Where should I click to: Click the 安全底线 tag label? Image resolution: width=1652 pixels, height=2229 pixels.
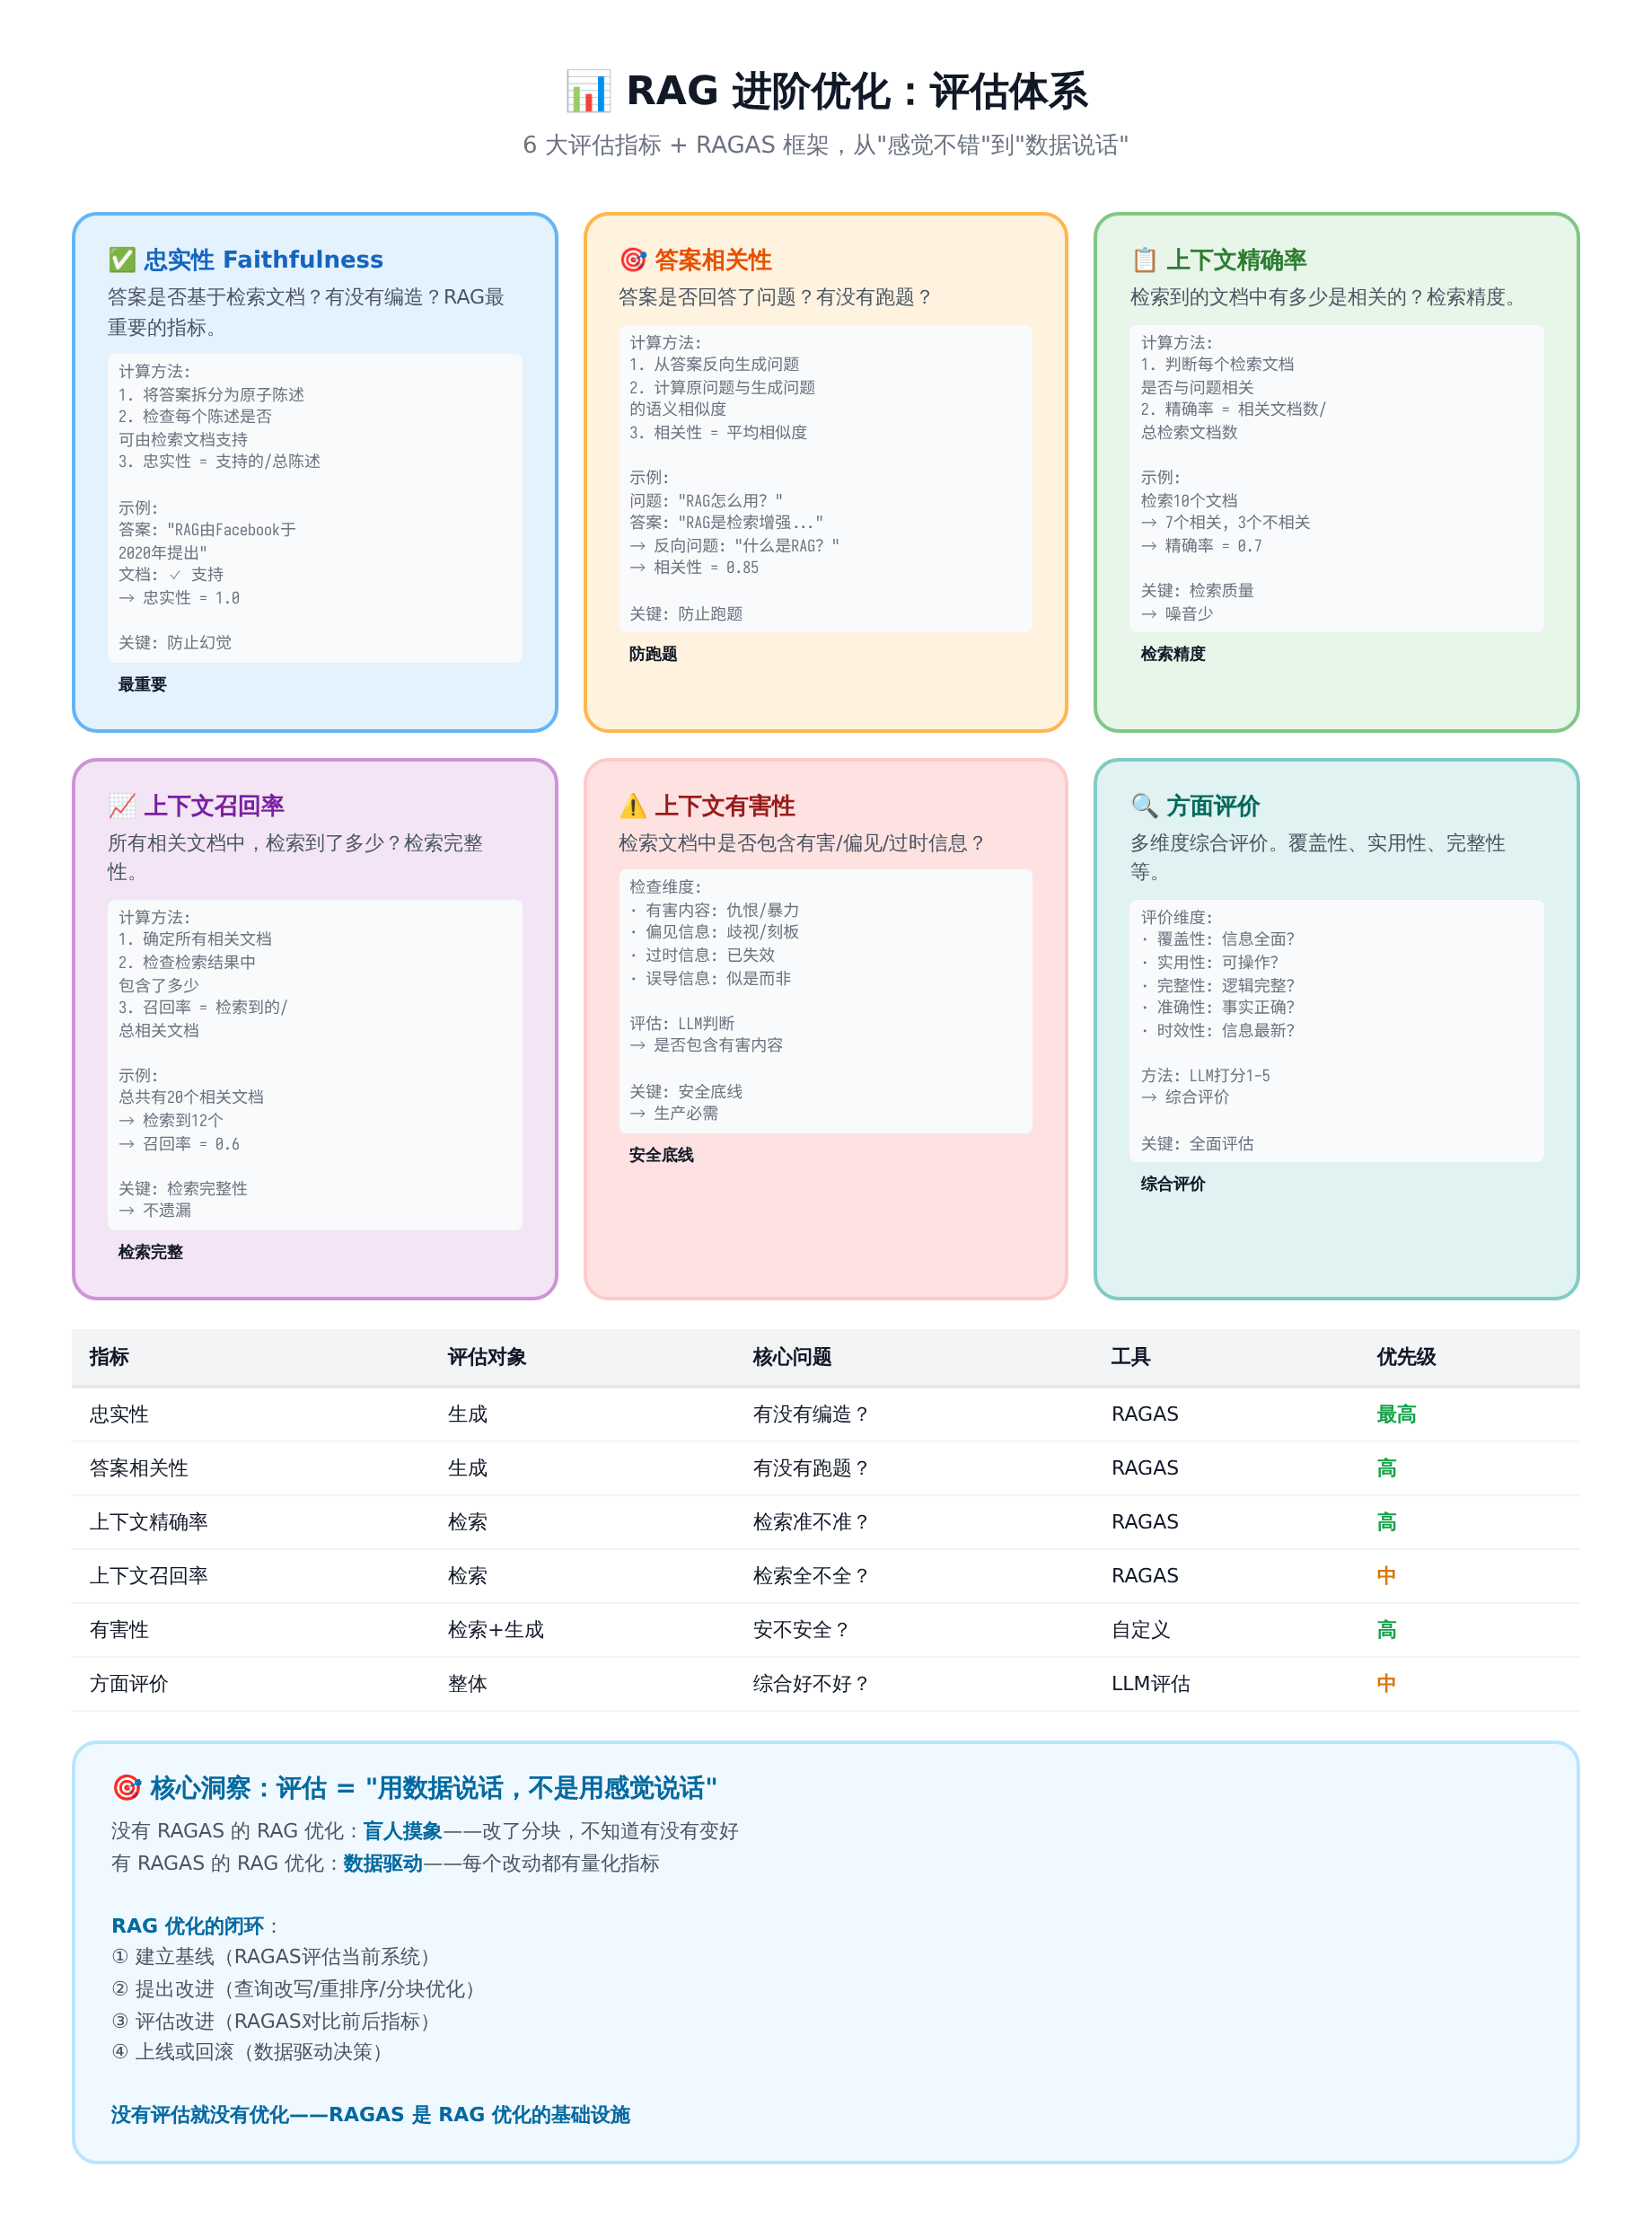661,1155
